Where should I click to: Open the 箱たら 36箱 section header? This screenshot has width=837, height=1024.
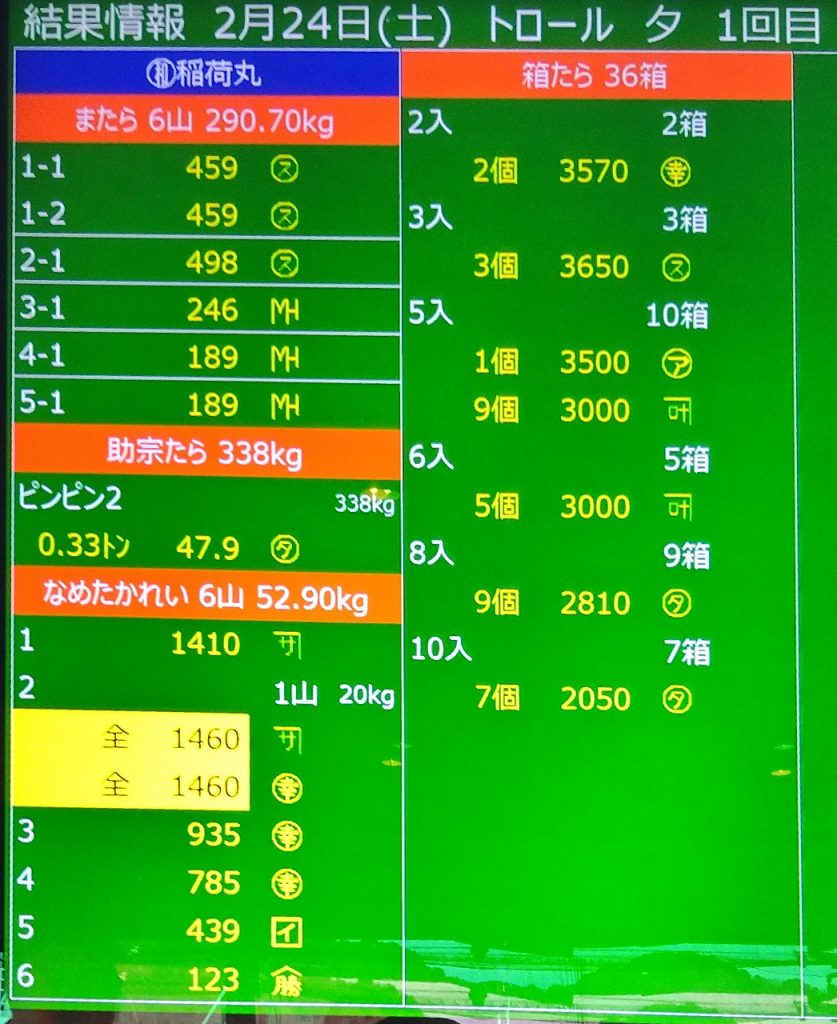597,76
